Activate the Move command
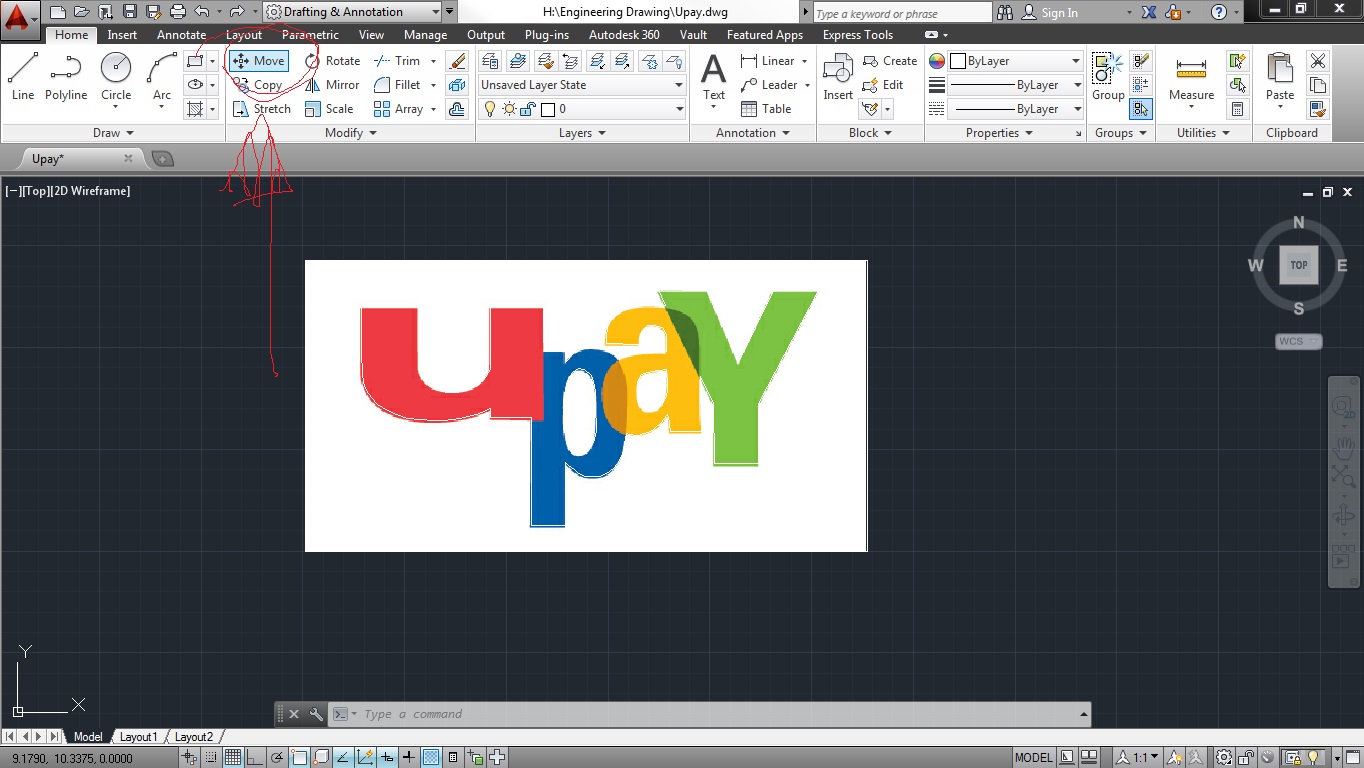The width and height of the screenshot is (1364, 768). tap(258, 61)
